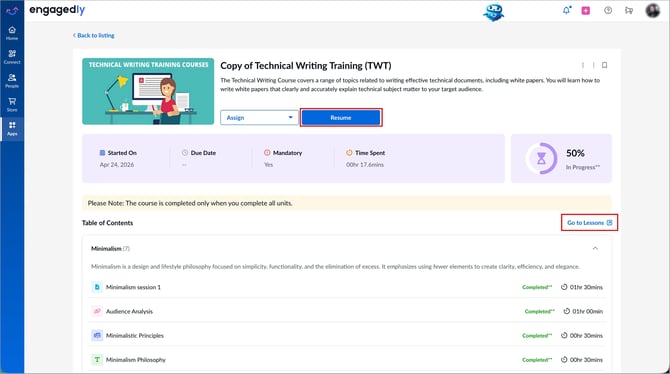
Task: Open the Assign dropdown
Action: pos(259,118)
